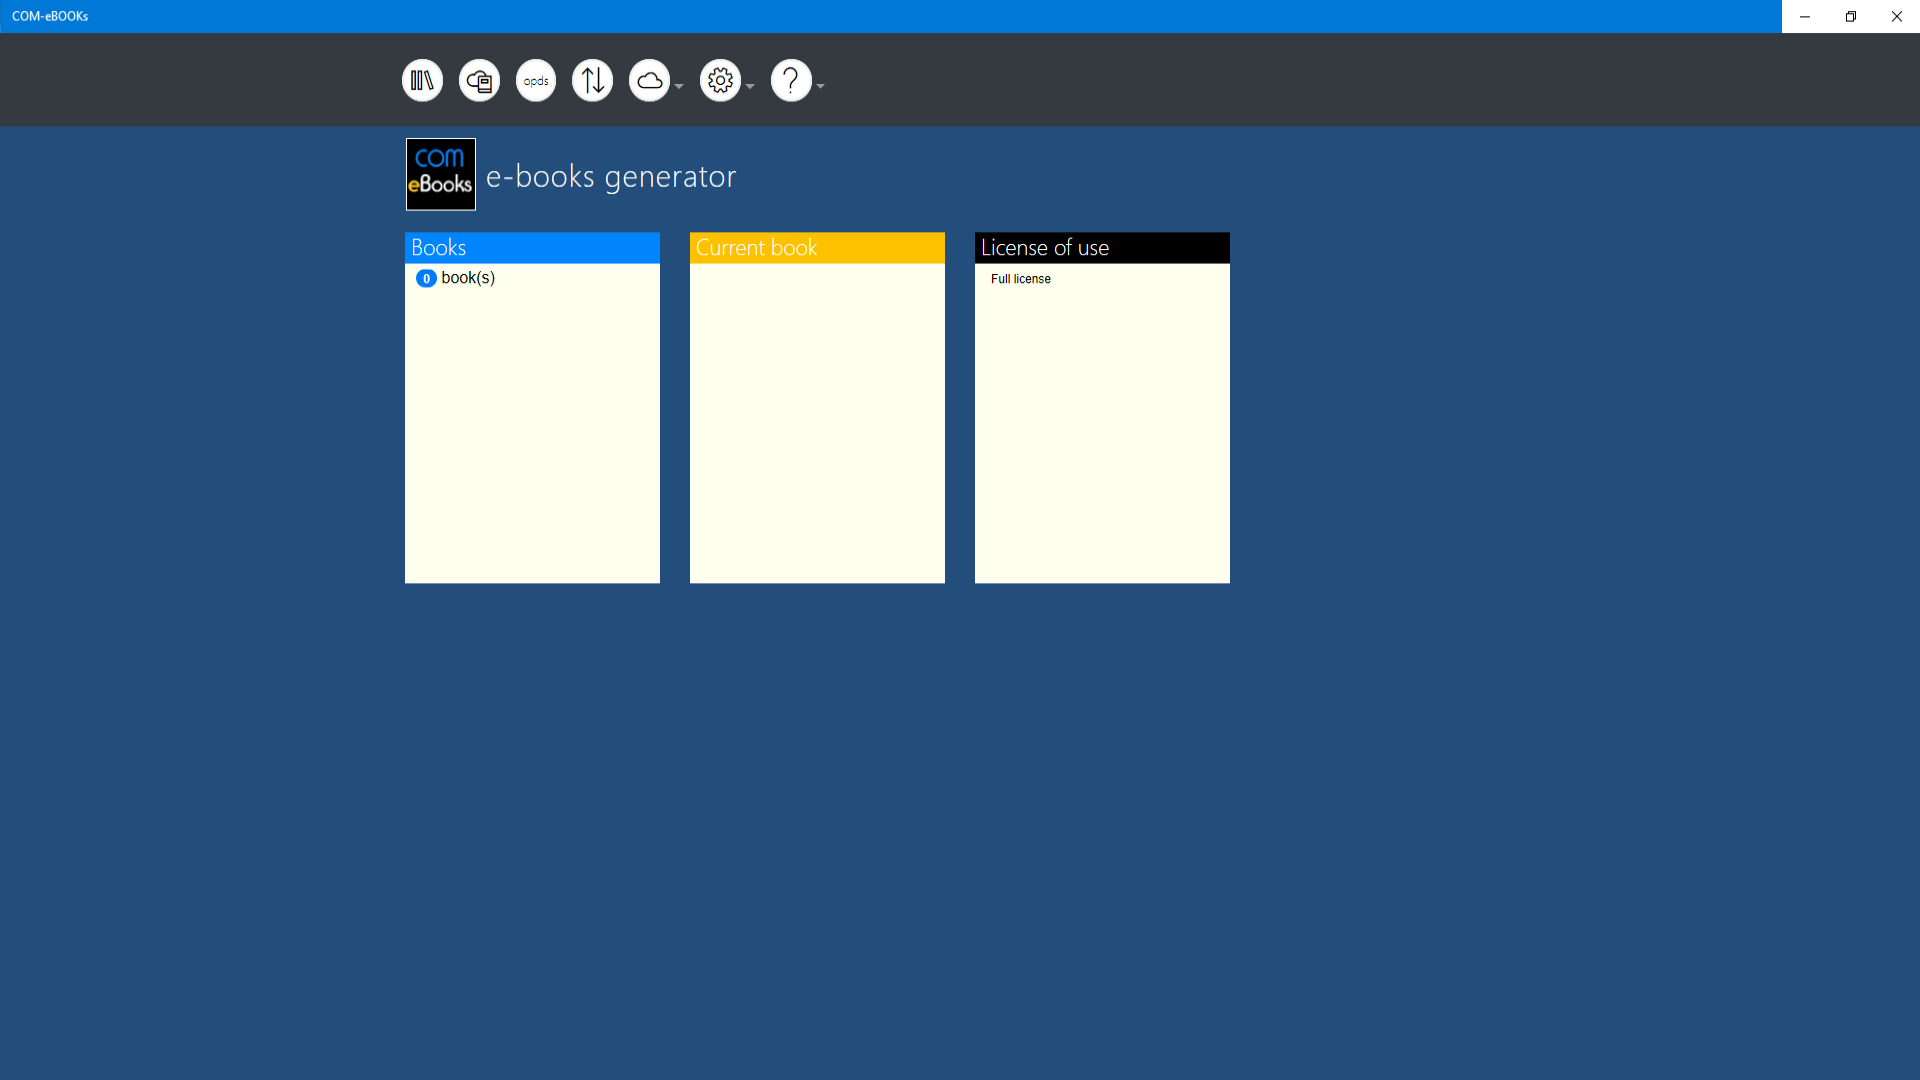1920x1080 pixels.
Task: Click the up-down arrows transfer icon
Action: [x=592, y=80]
